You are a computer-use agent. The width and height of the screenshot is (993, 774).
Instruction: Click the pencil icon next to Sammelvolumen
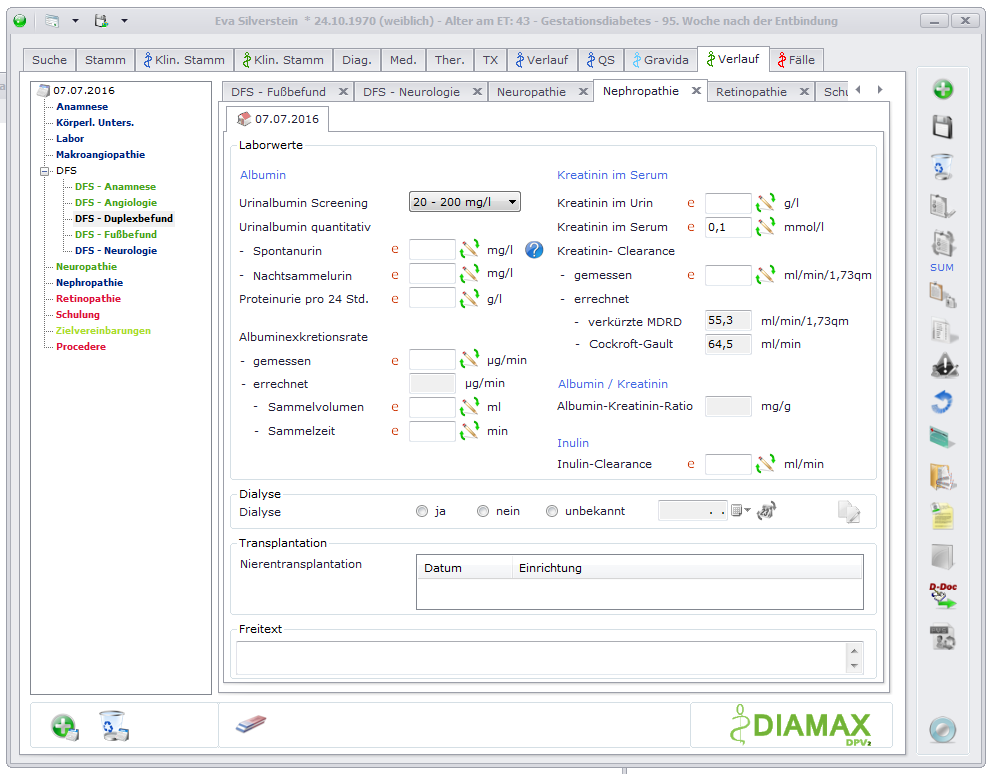(x=469, y=407)
